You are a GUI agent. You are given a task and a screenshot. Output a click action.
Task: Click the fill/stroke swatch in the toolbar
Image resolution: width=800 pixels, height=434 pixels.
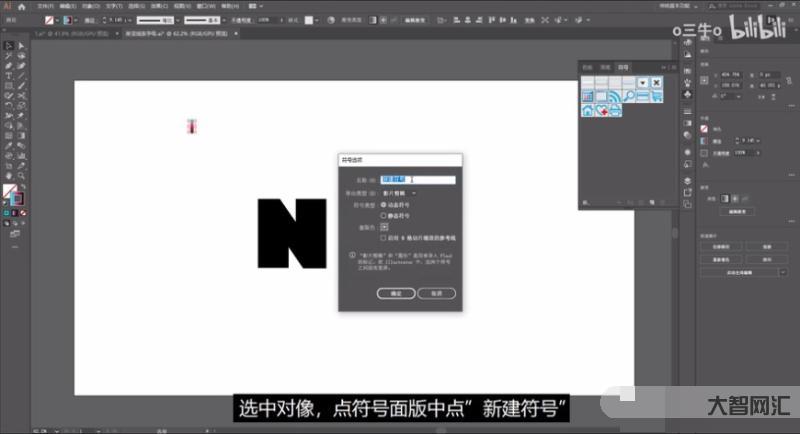pyautogui.click(x=11, y=192)
